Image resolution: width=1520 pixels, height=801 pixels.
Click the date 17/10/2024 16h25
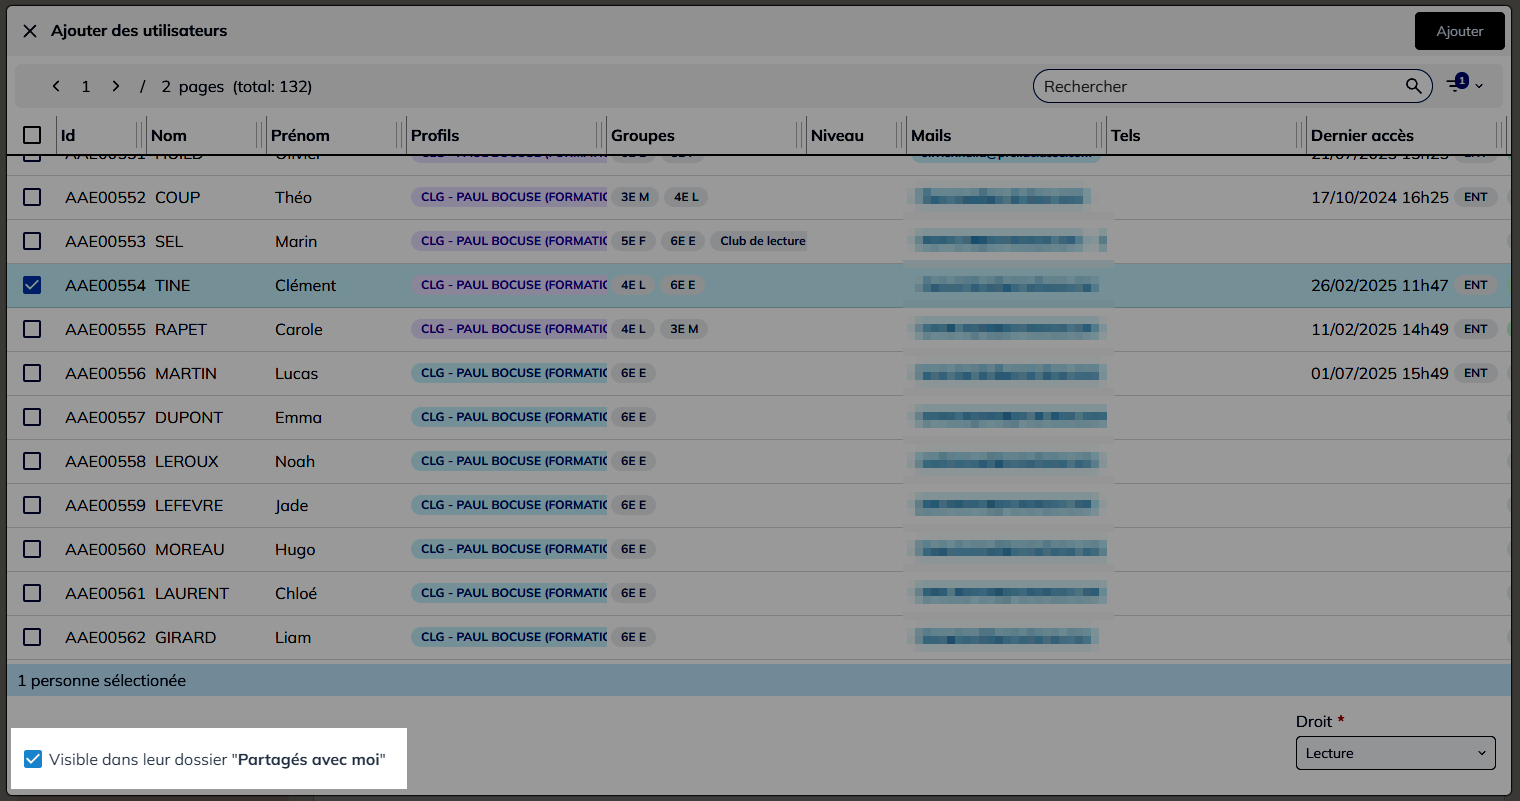click(1380, 197)
